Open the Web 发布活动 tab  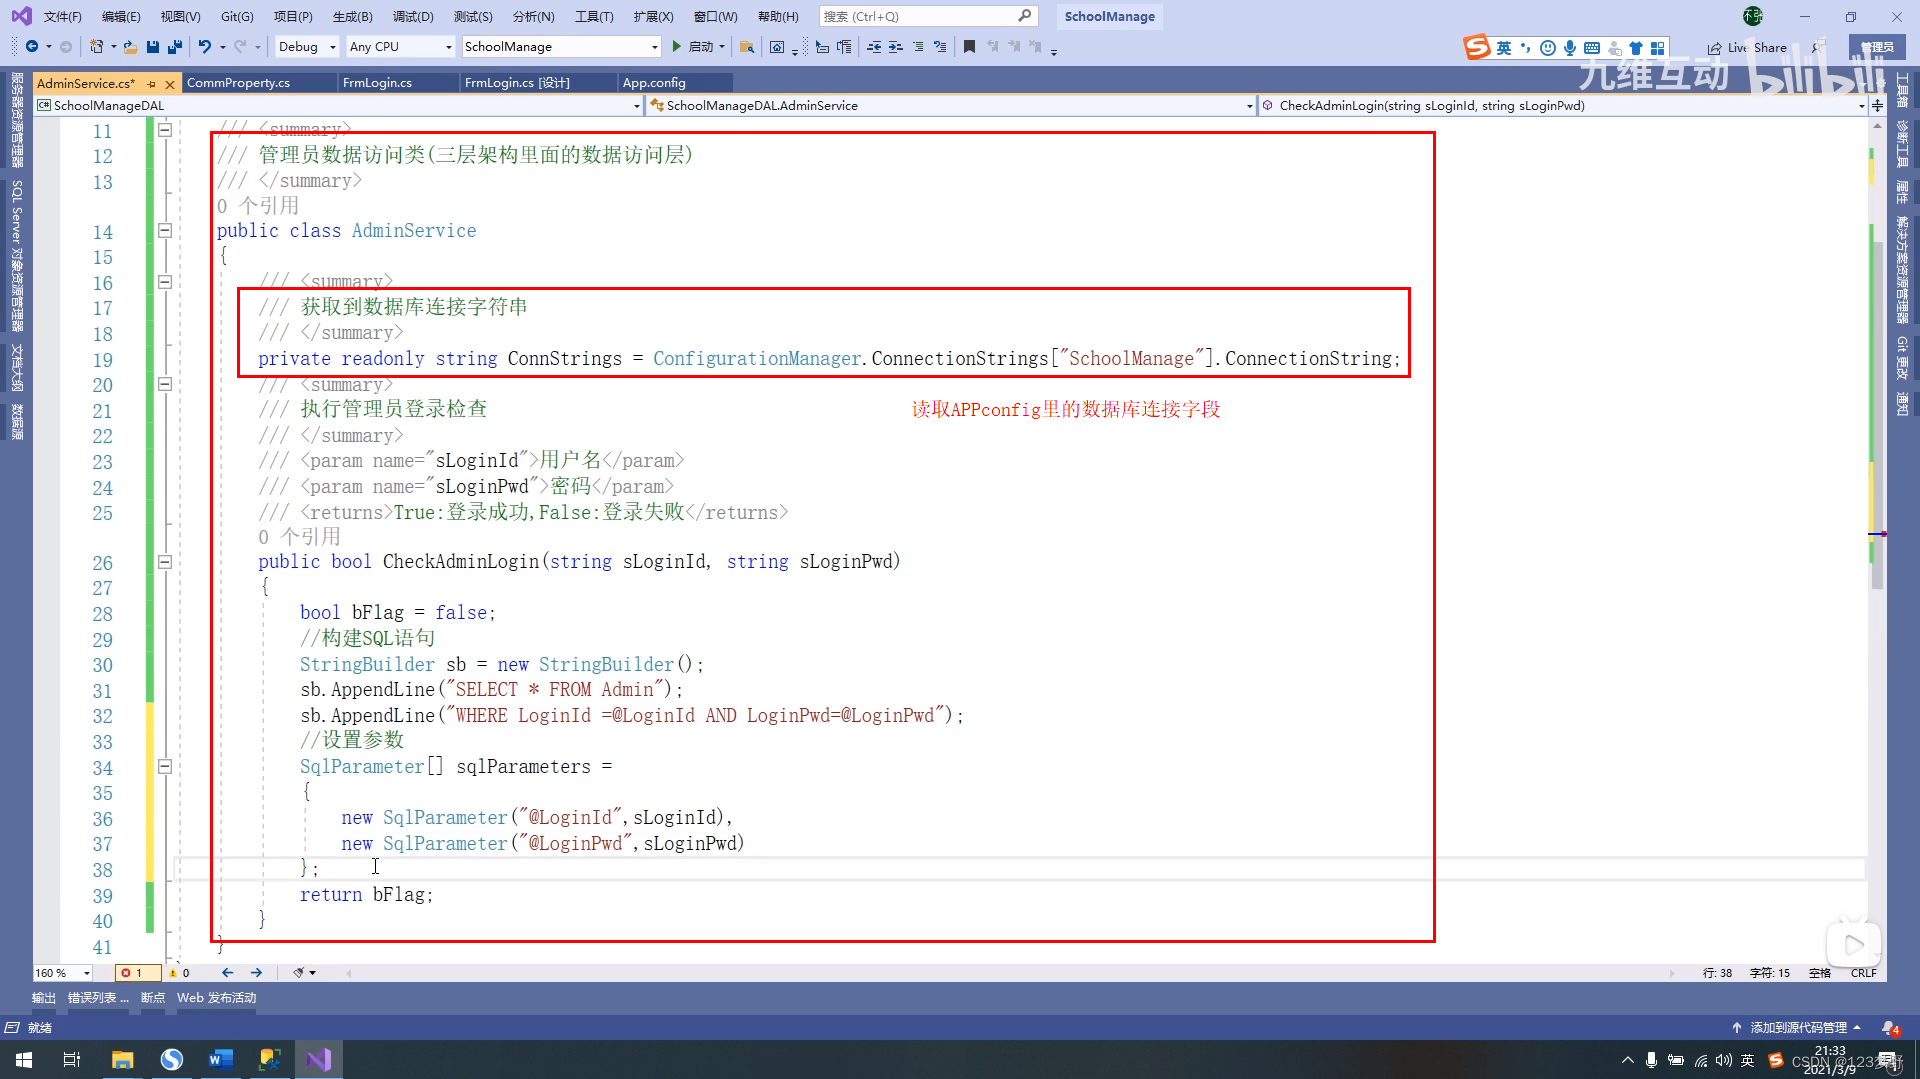click(217, 997)
